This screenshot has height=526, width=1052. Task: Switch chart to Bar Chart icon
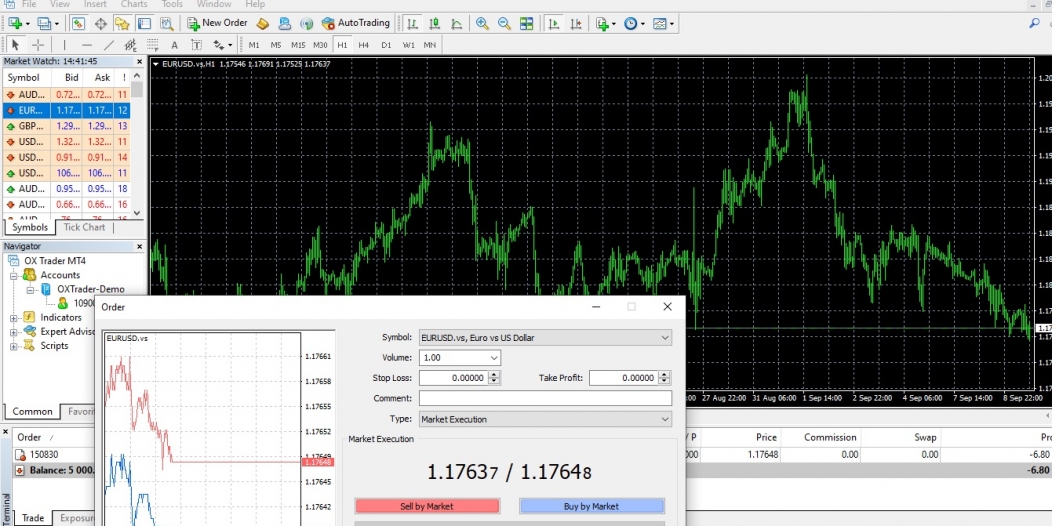pyautogui.click(x=413, y=23)
